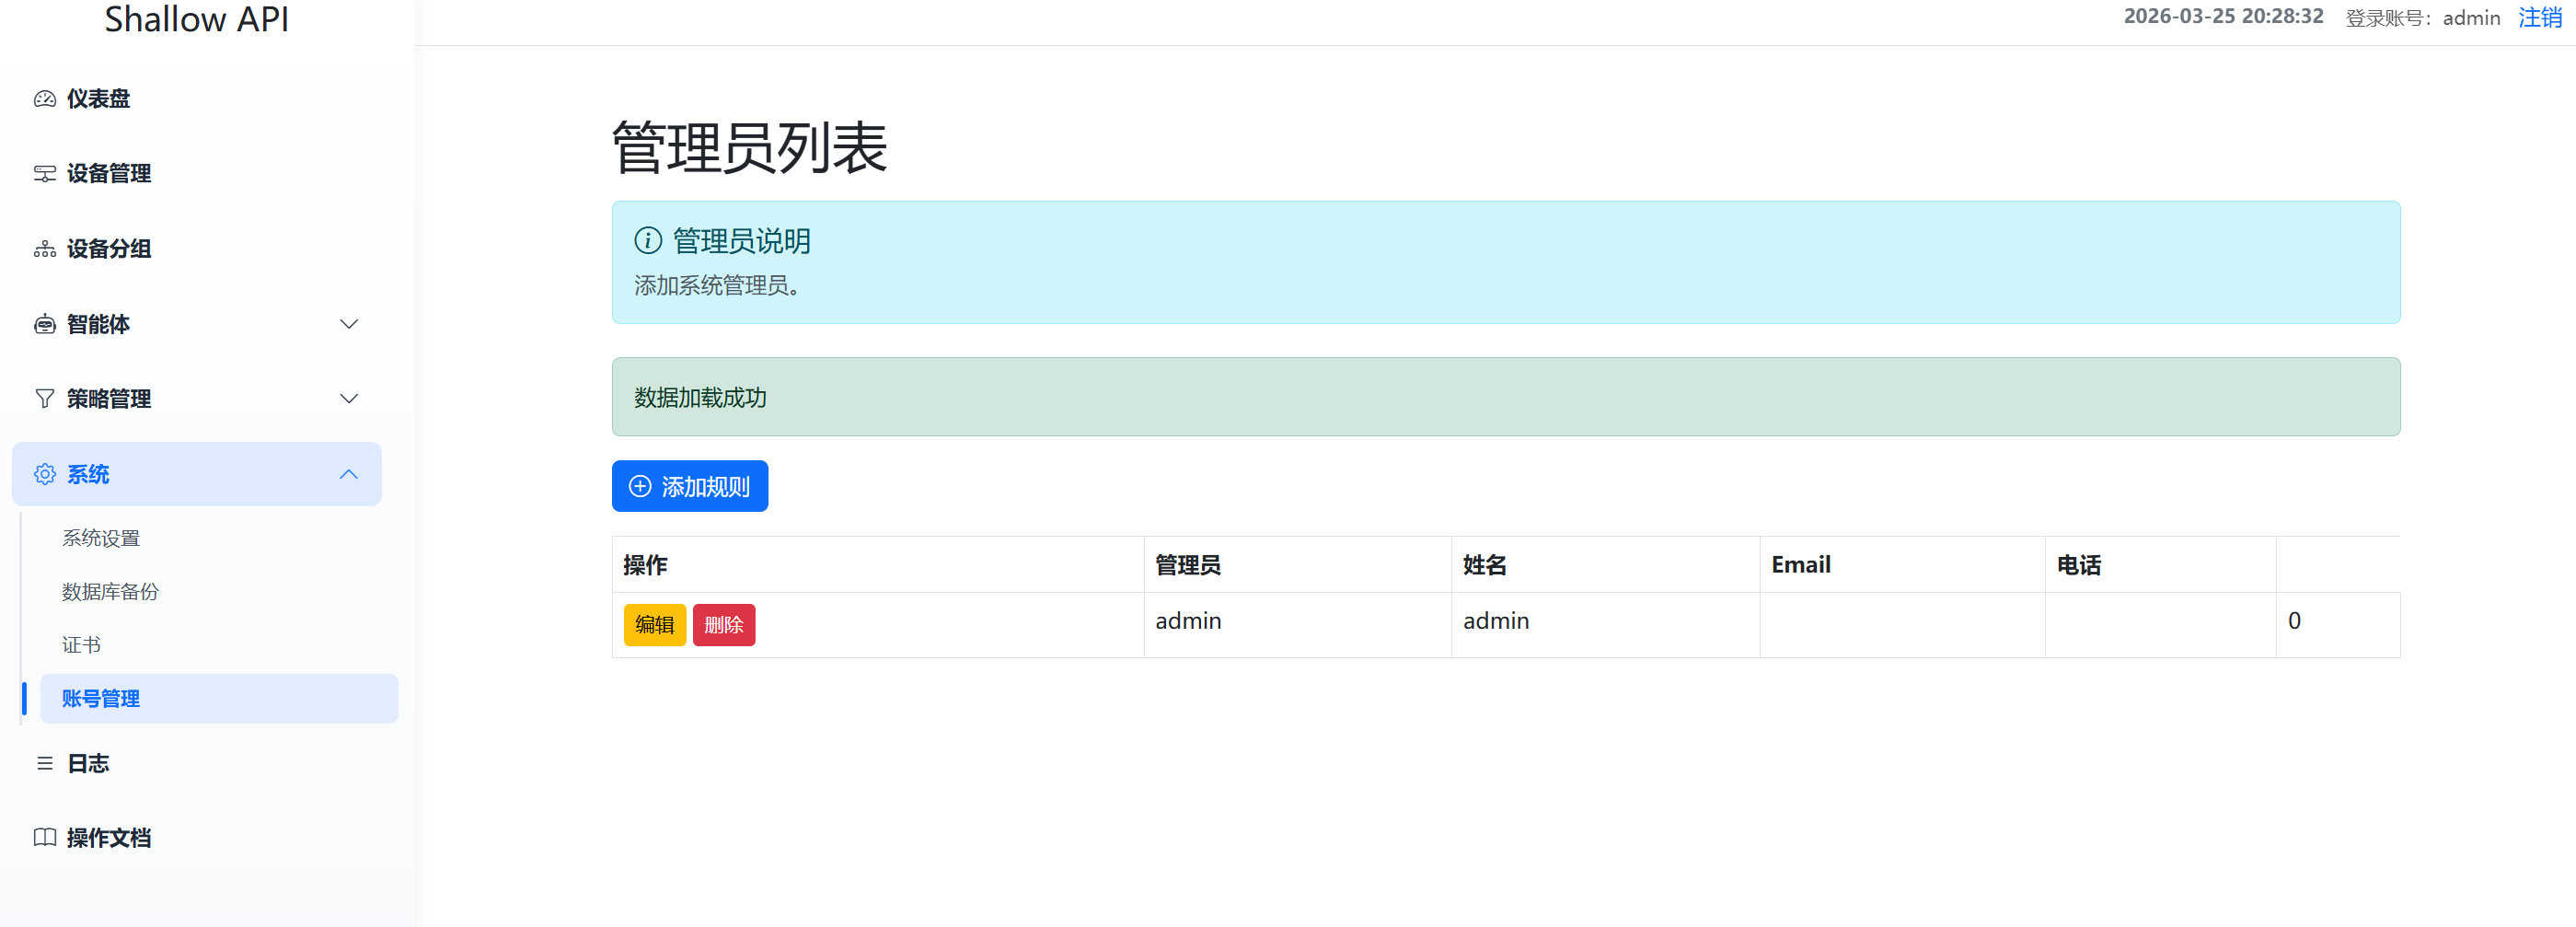Click the 策略管理 funnel icon

pos(44,399)
